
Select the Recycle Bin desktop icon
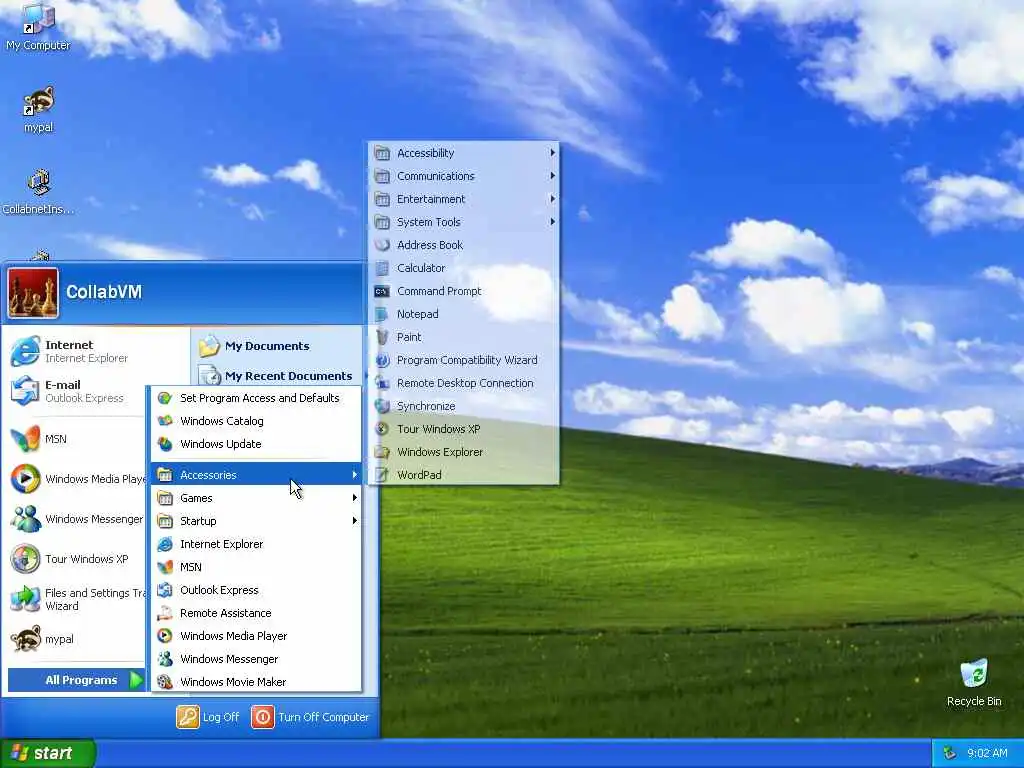point(974,682)
